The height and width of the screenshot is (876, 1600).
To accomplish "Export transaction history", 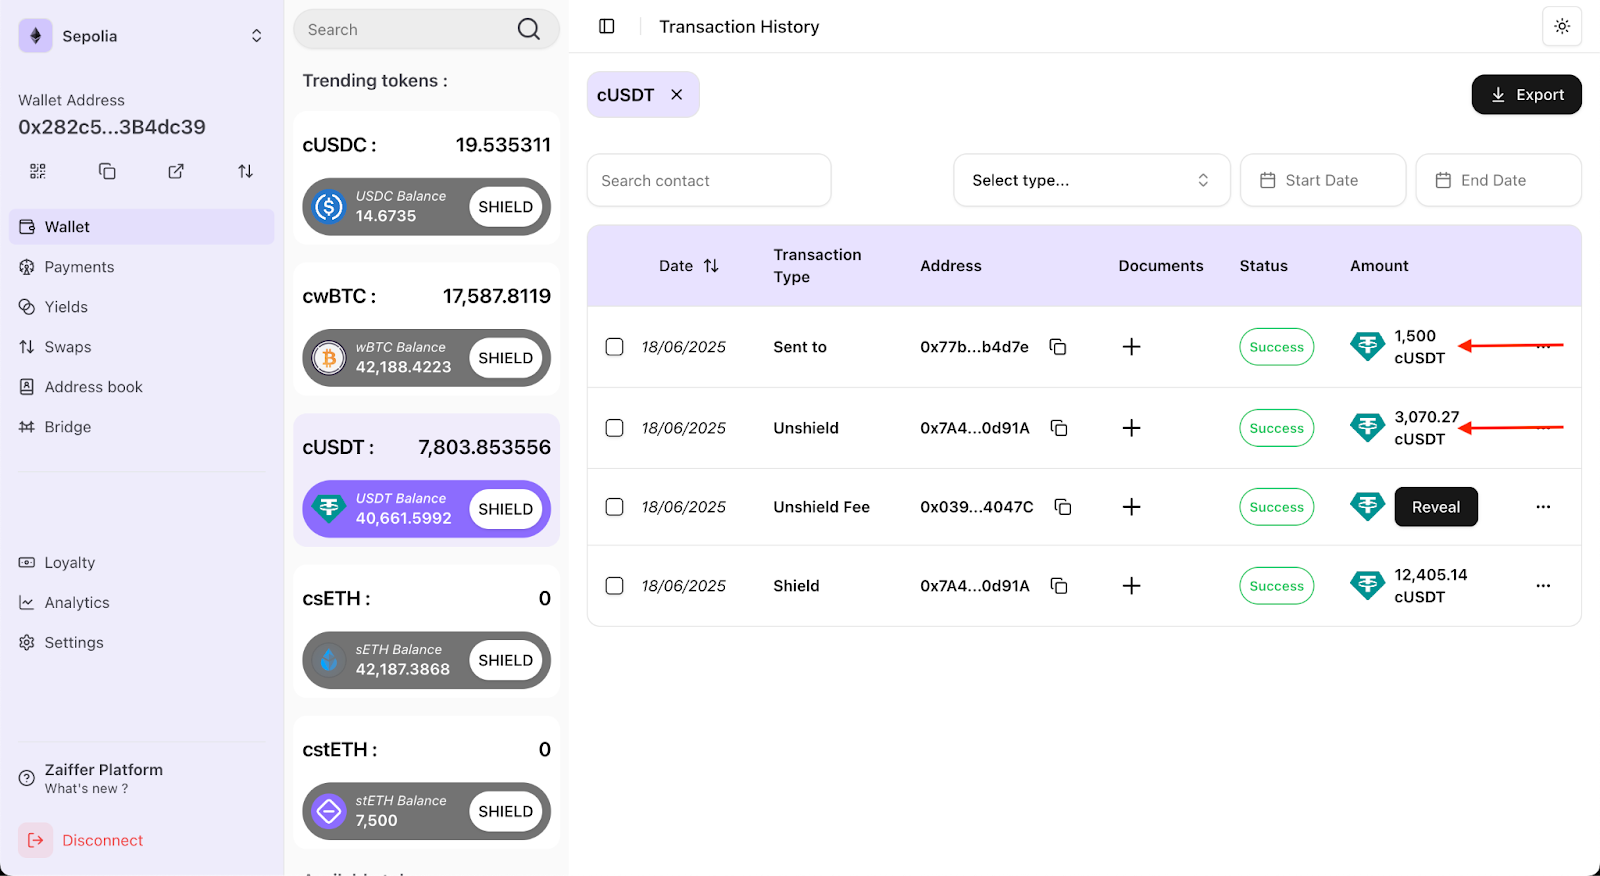I will (1527, 95).
